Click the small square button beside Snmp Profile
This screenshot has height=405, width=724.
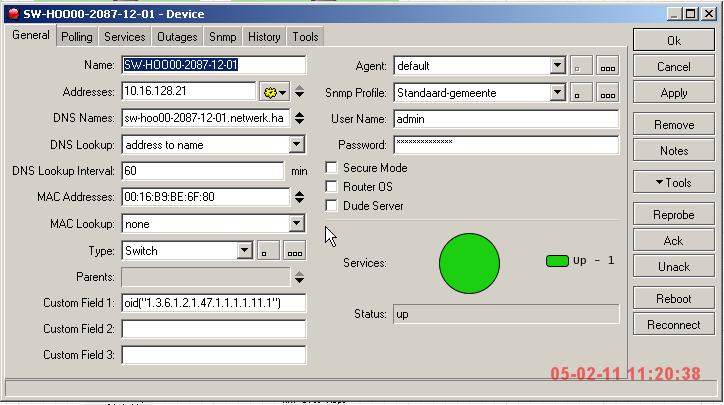tap(581, 93)
